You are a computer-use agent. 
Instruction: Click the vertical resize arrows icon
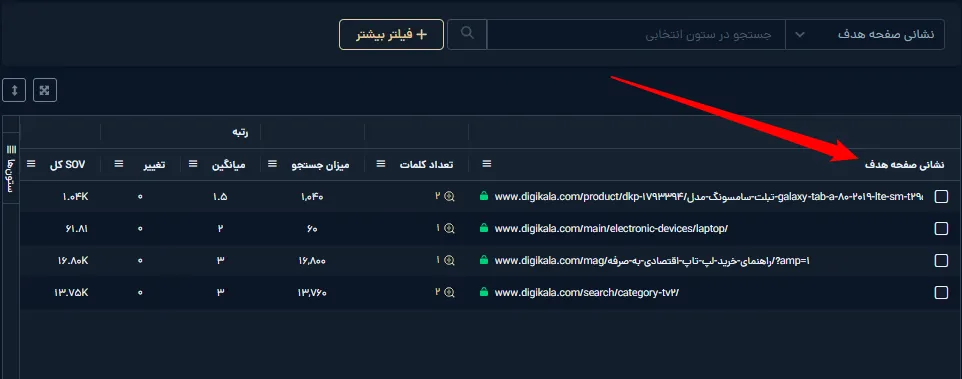pos(14,90)
